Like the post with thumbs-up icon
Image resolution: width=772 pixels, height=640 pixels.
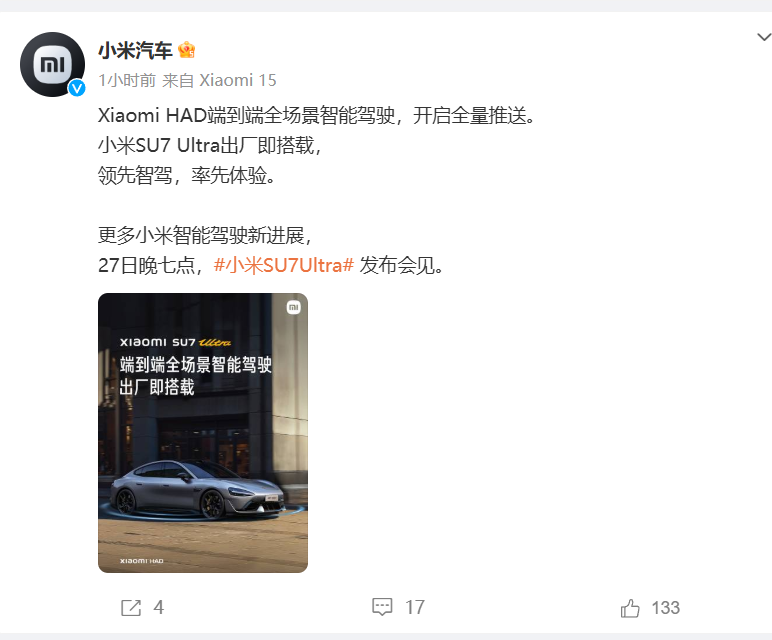[630, 608]
